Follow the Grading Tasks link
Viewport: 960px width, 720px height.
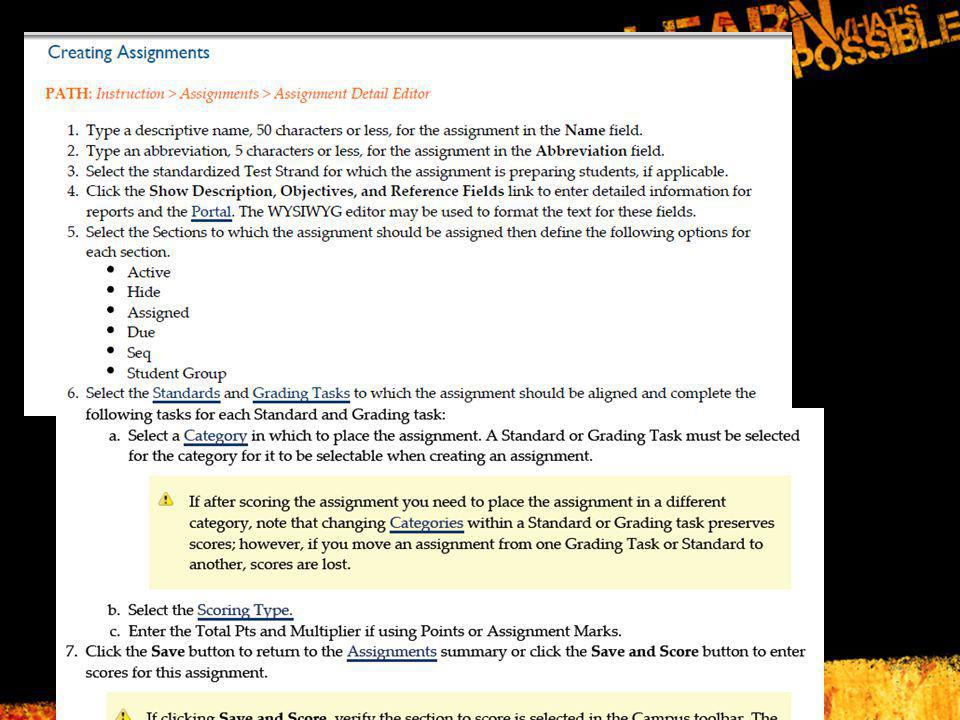(301, 393)
